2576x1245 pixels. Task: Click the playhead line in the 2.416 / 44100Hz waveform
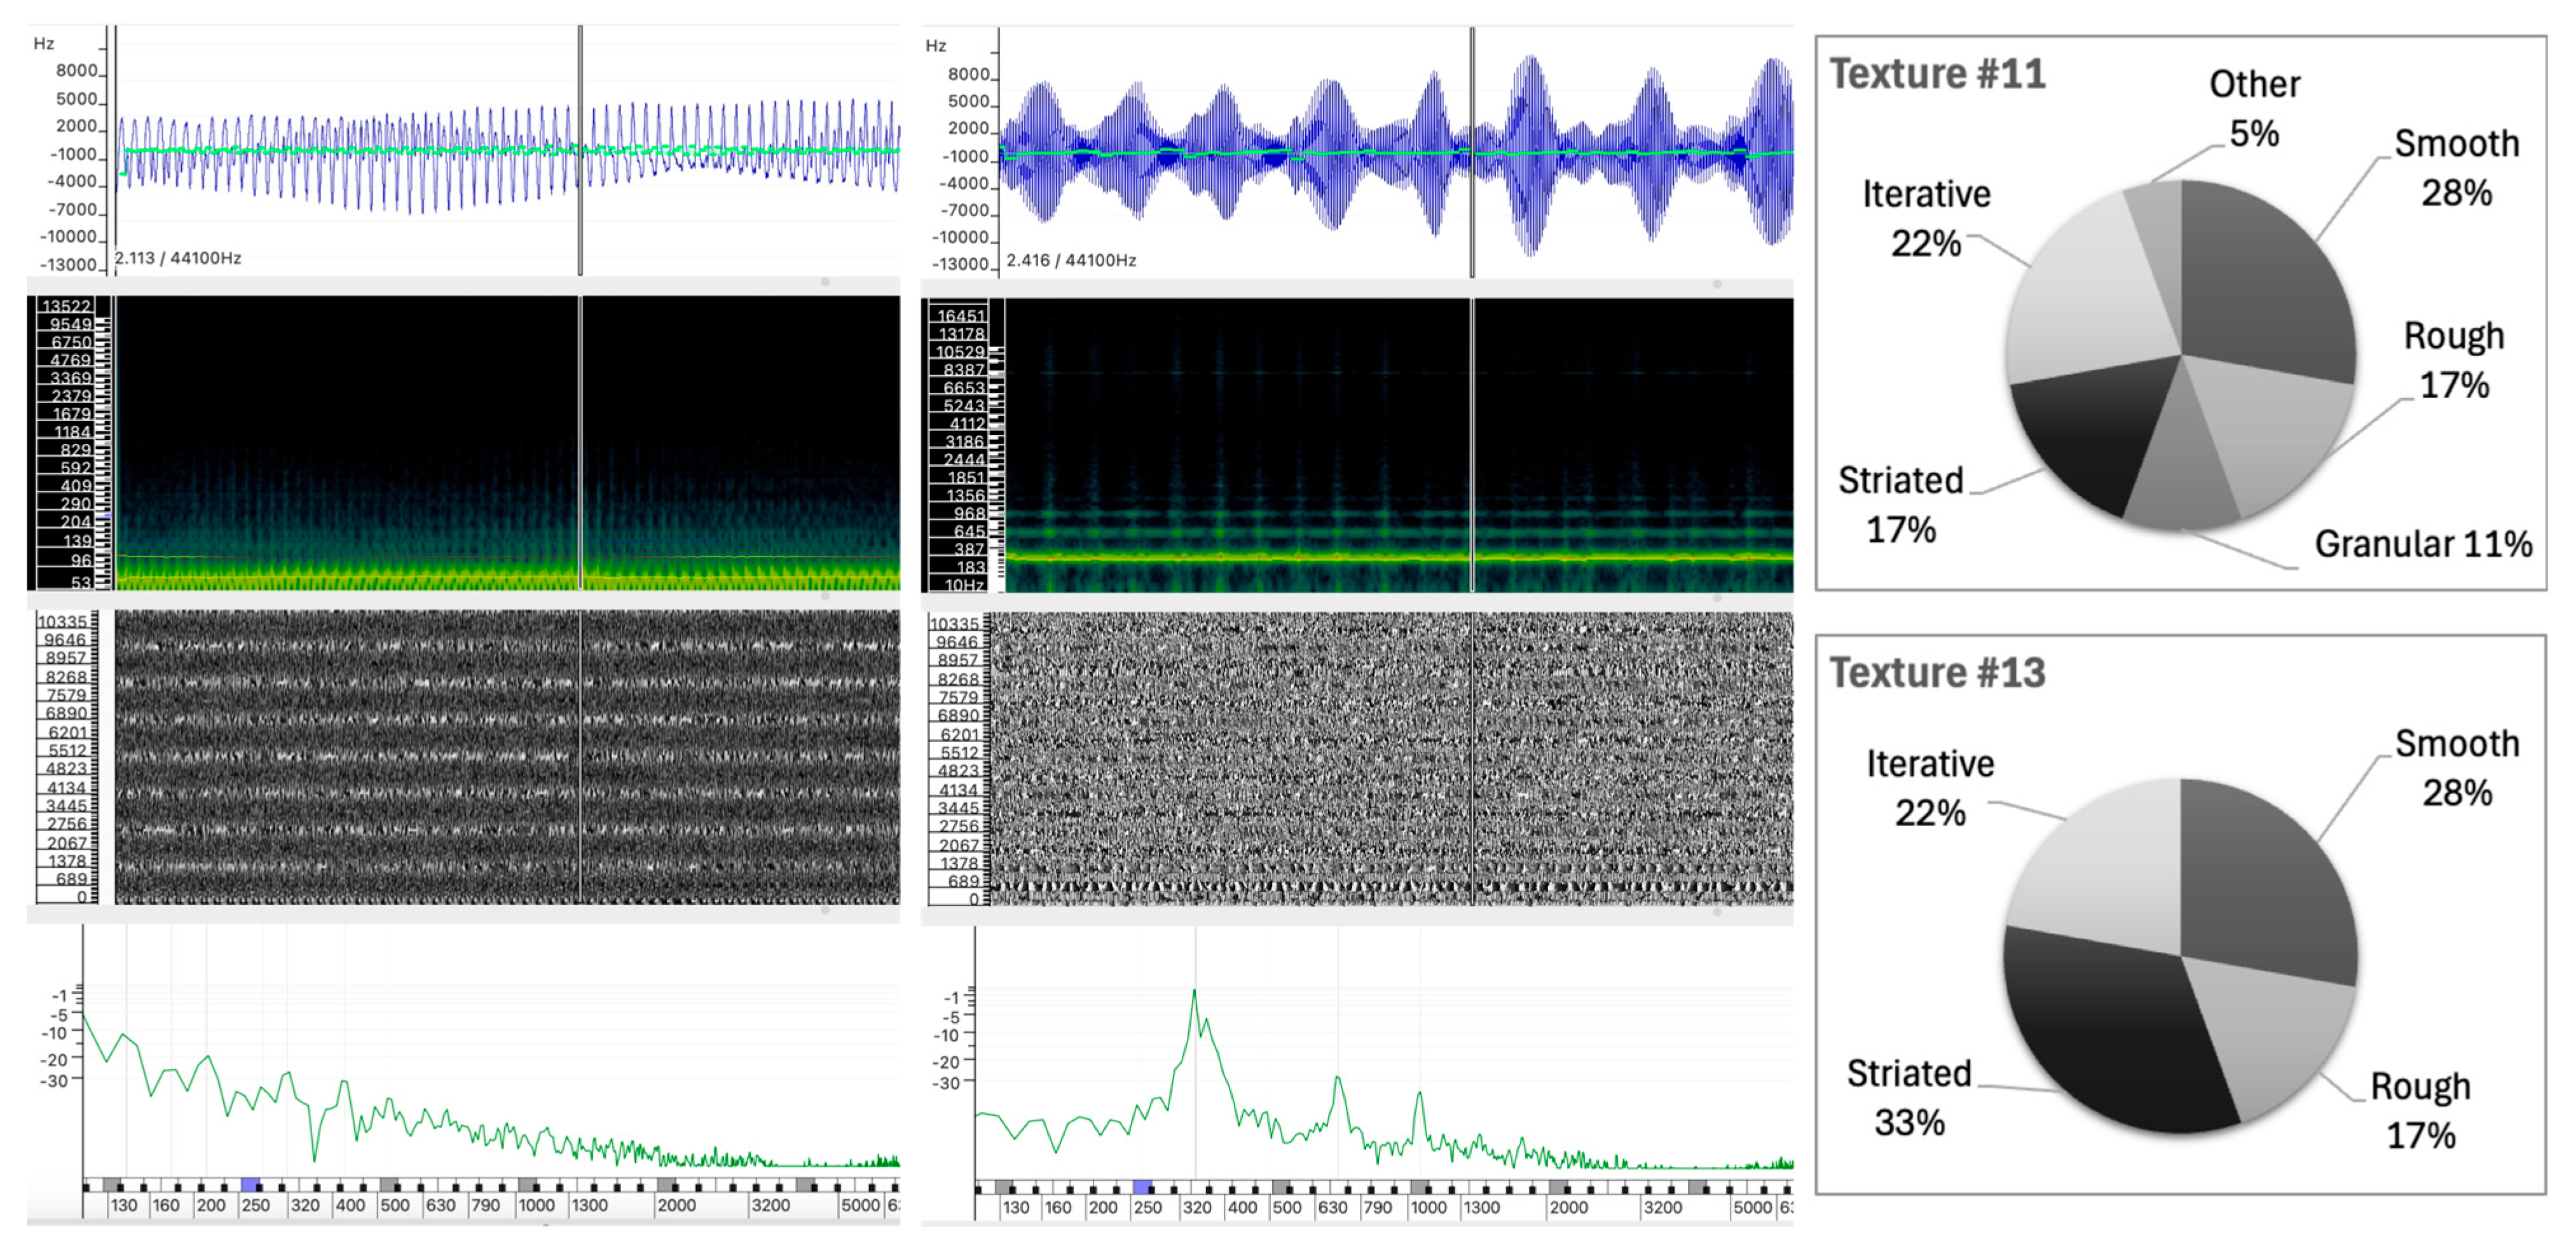1472,152
